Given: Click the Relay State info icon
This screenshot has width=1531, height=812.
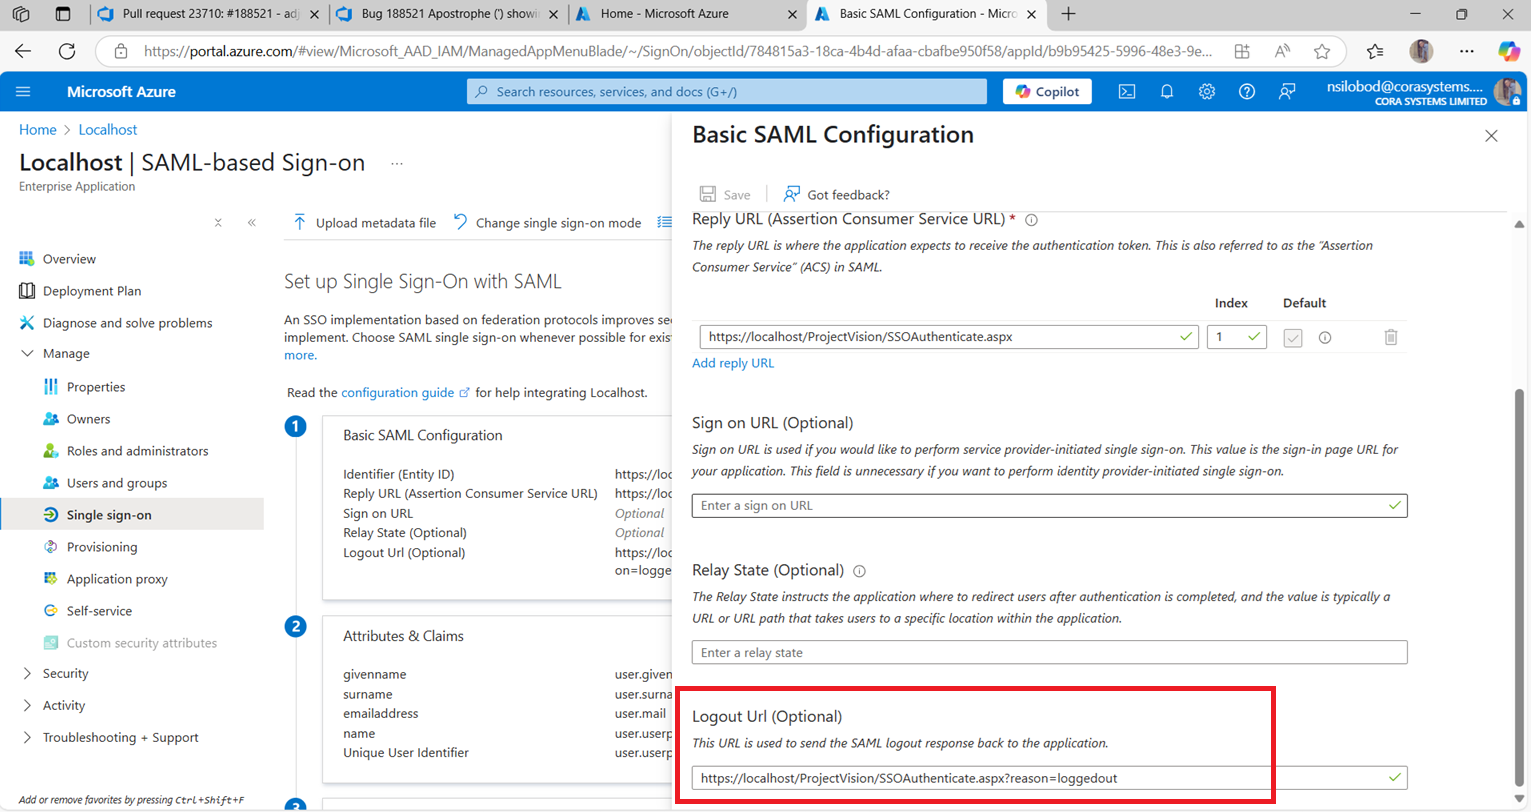Looking at the screenshot, I should (x=859, y=571).
